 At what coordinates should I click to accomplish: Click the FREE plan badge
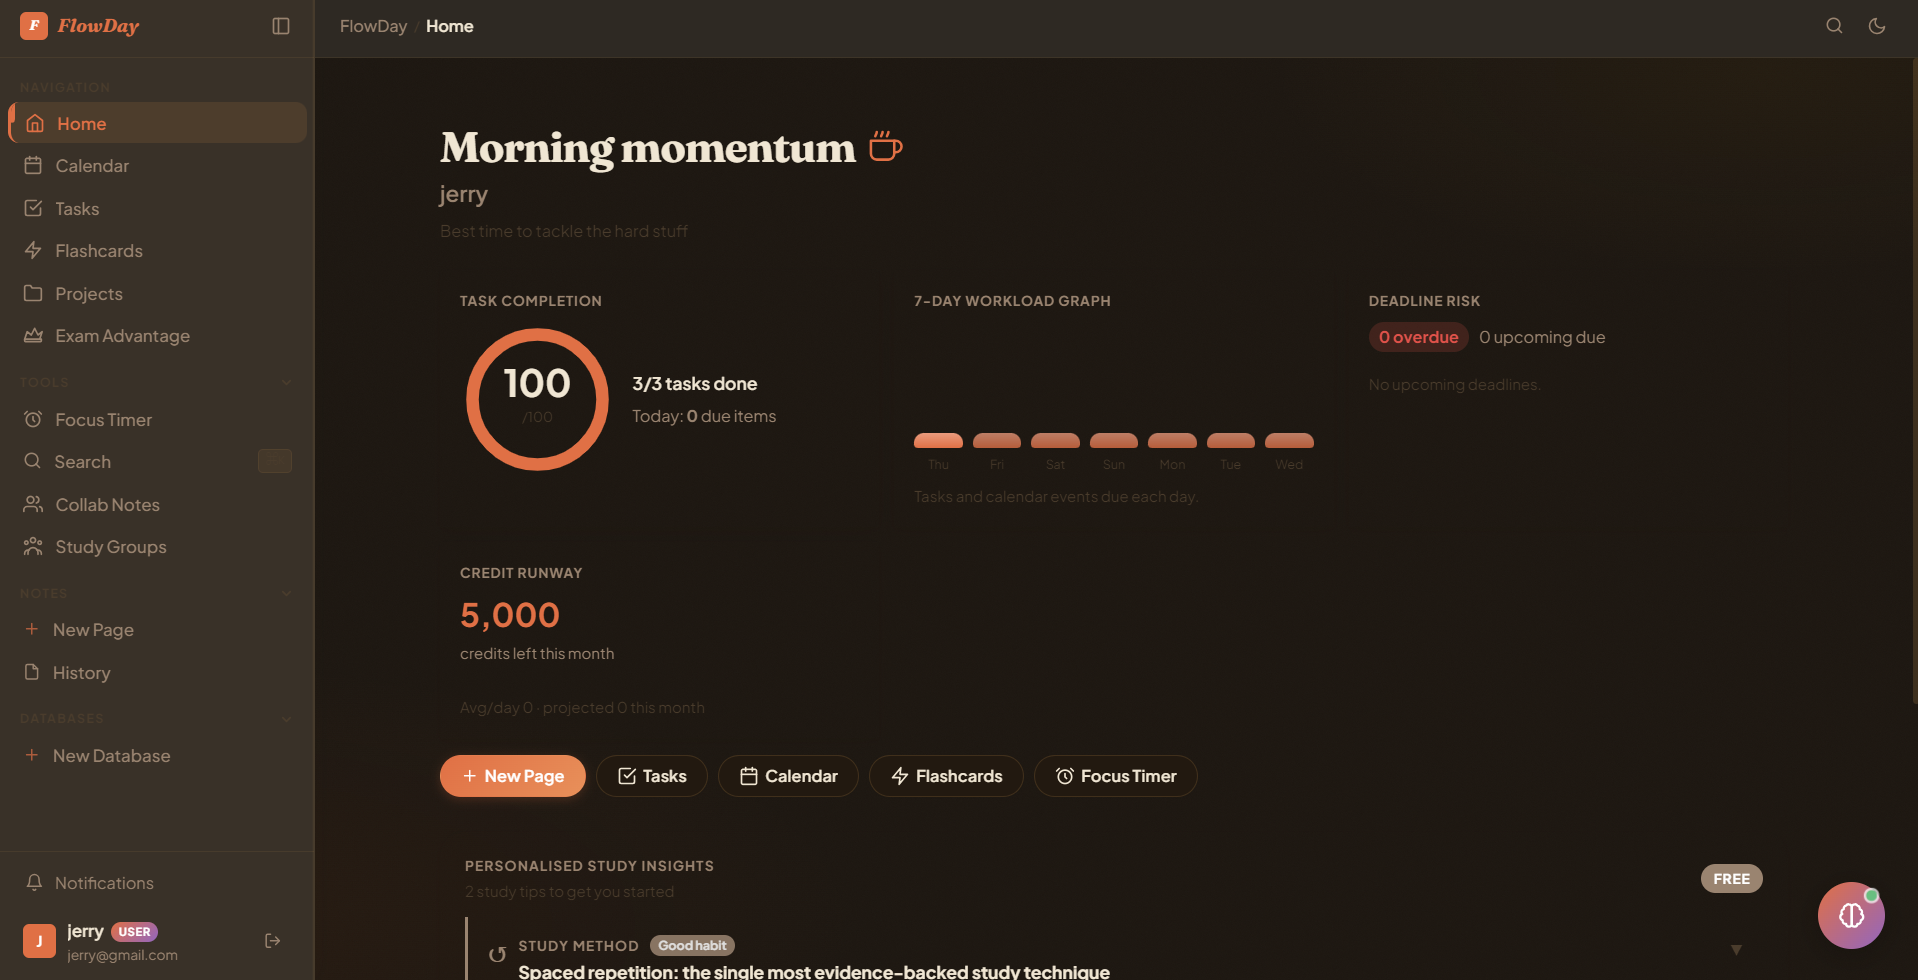(1731, 878)
